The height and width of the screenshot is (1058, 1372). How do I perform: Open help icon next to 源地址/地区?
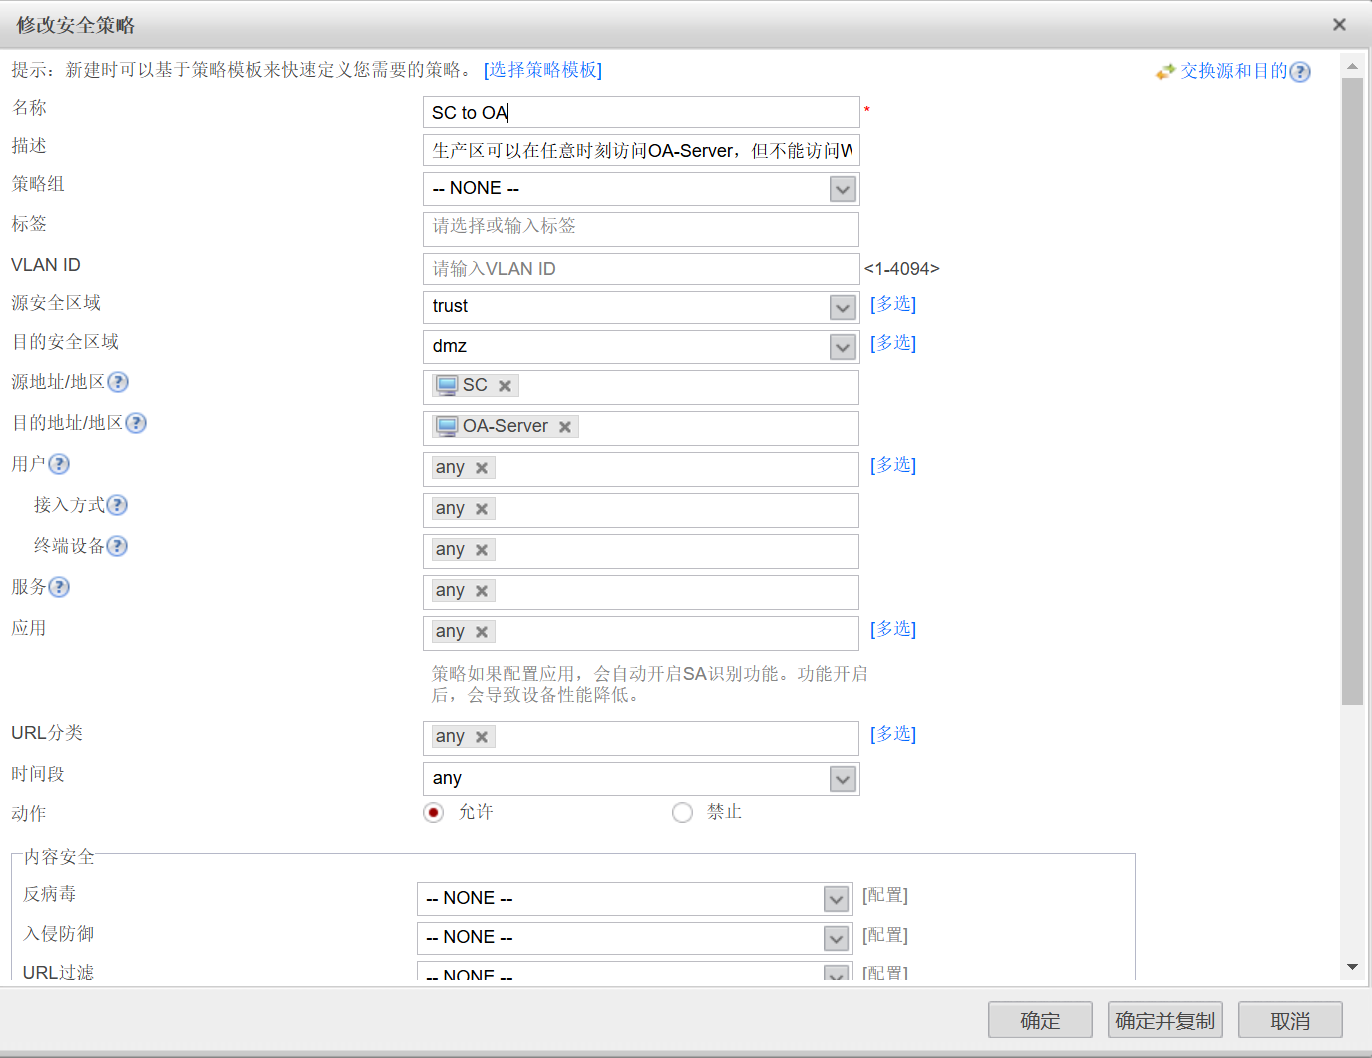pos(118,382)
